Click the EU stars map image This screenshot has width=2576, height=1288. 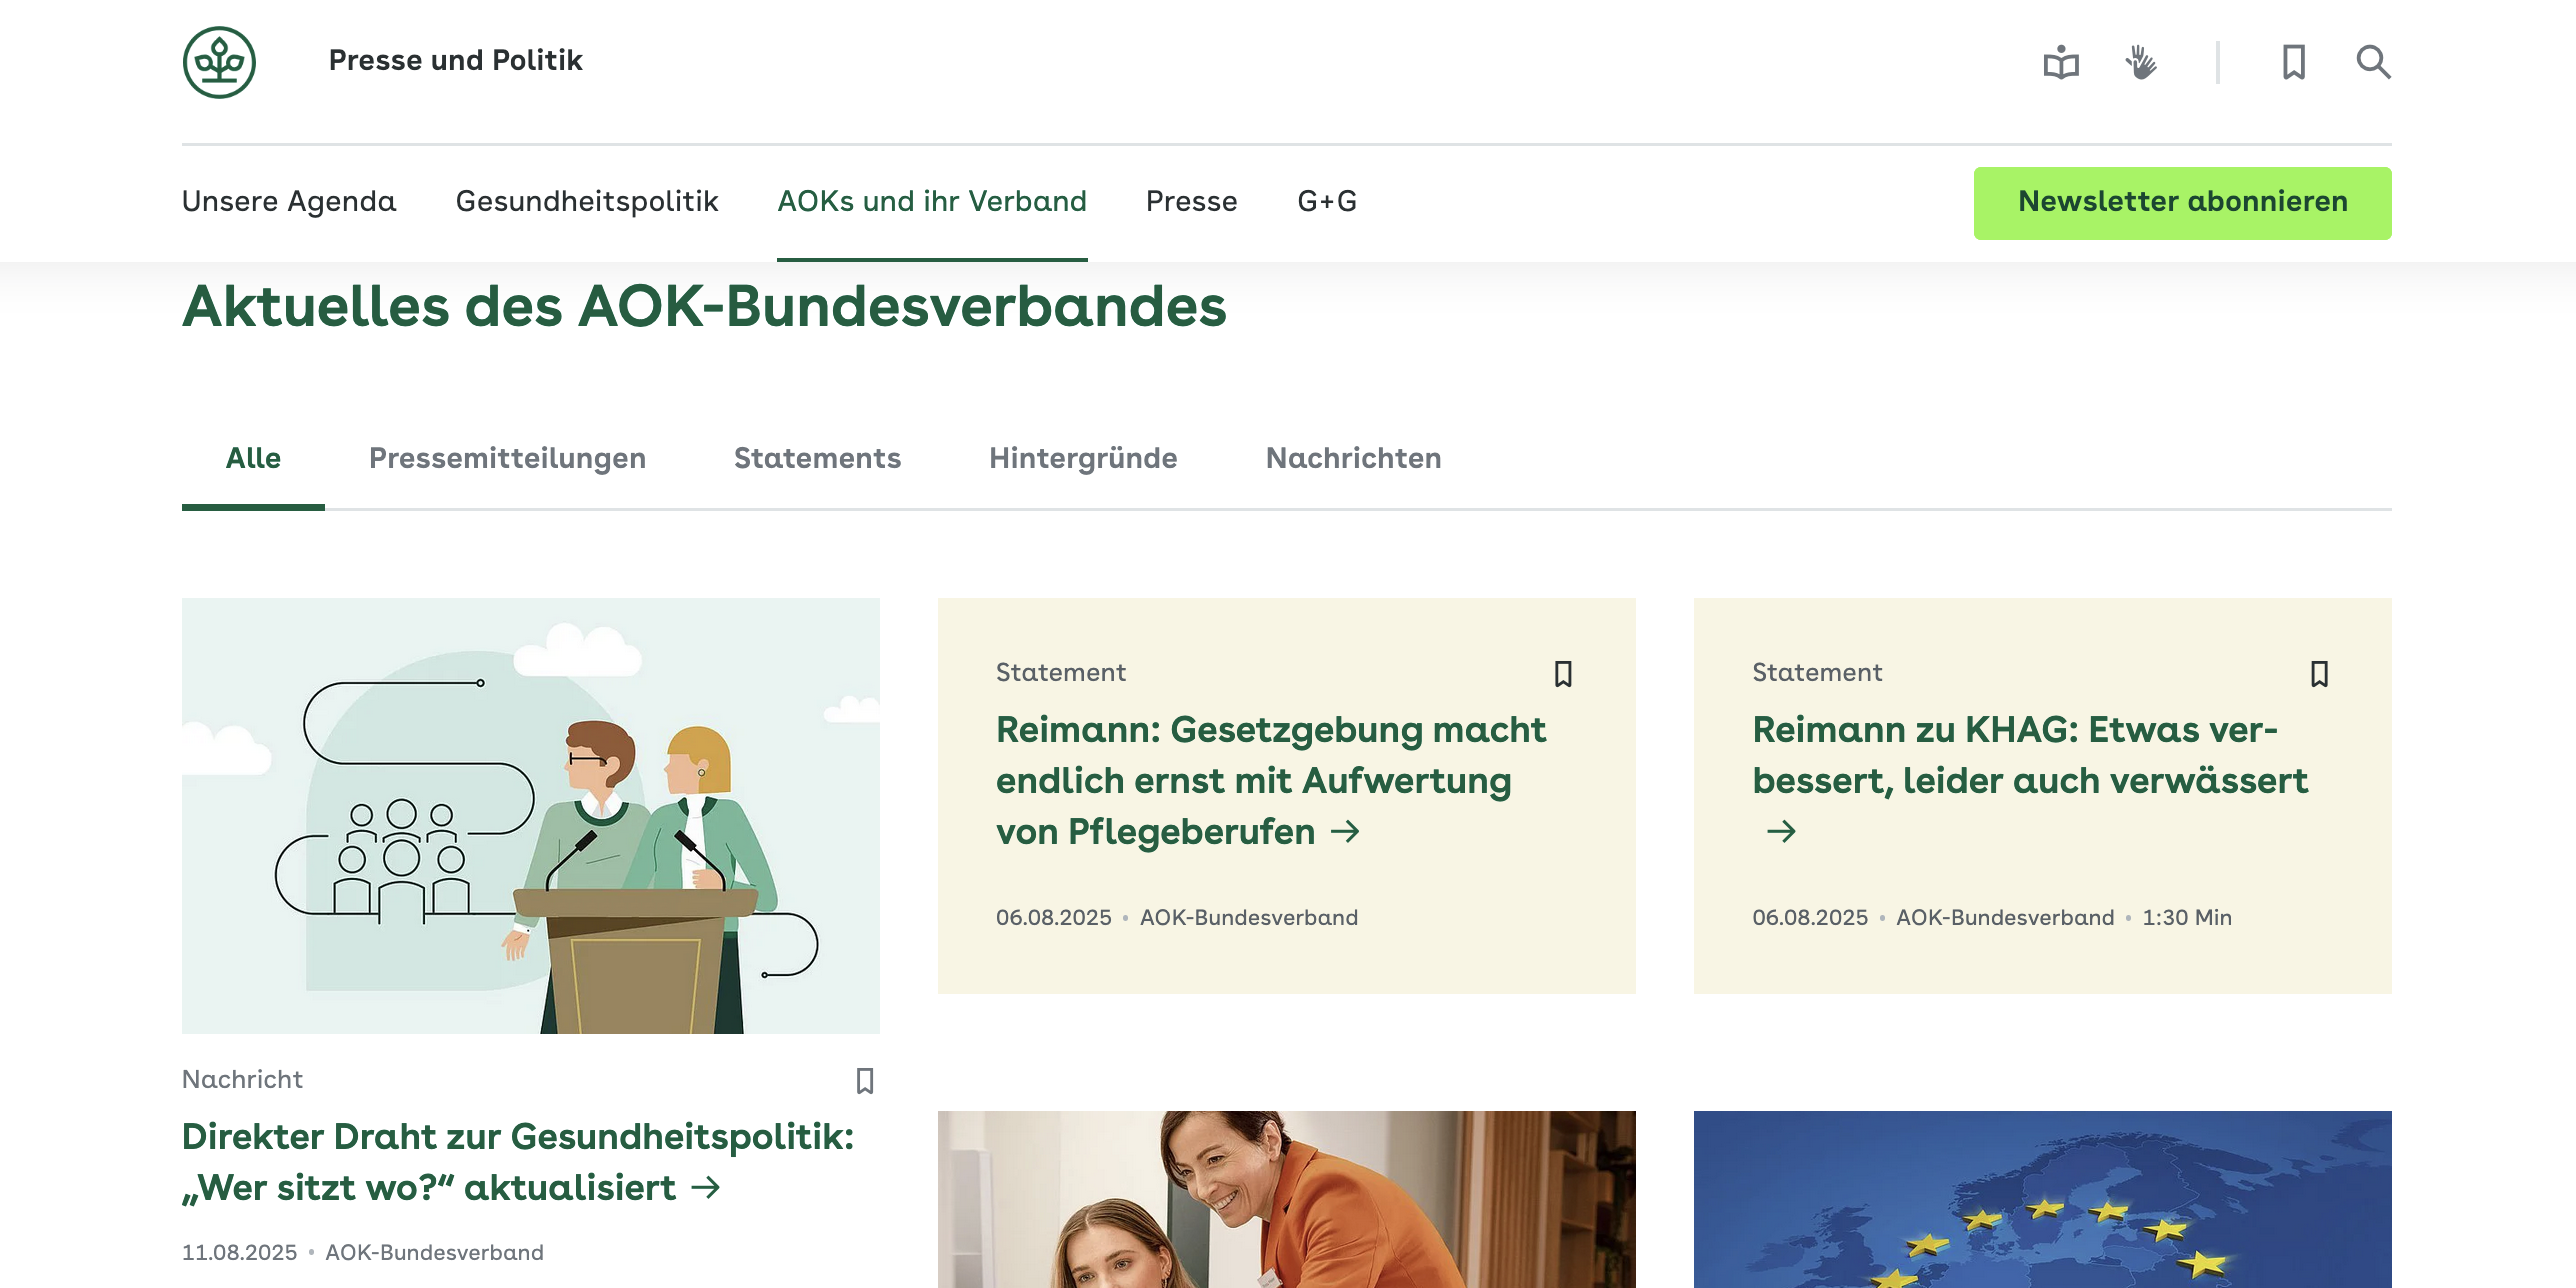click(x=2042, y=1199)
